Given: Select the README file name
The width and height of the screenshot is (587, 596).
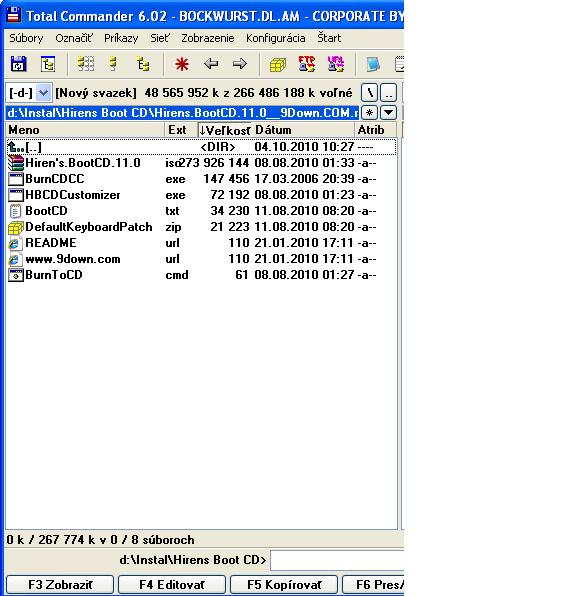Looking at the screenshot, I should [51, 243].
